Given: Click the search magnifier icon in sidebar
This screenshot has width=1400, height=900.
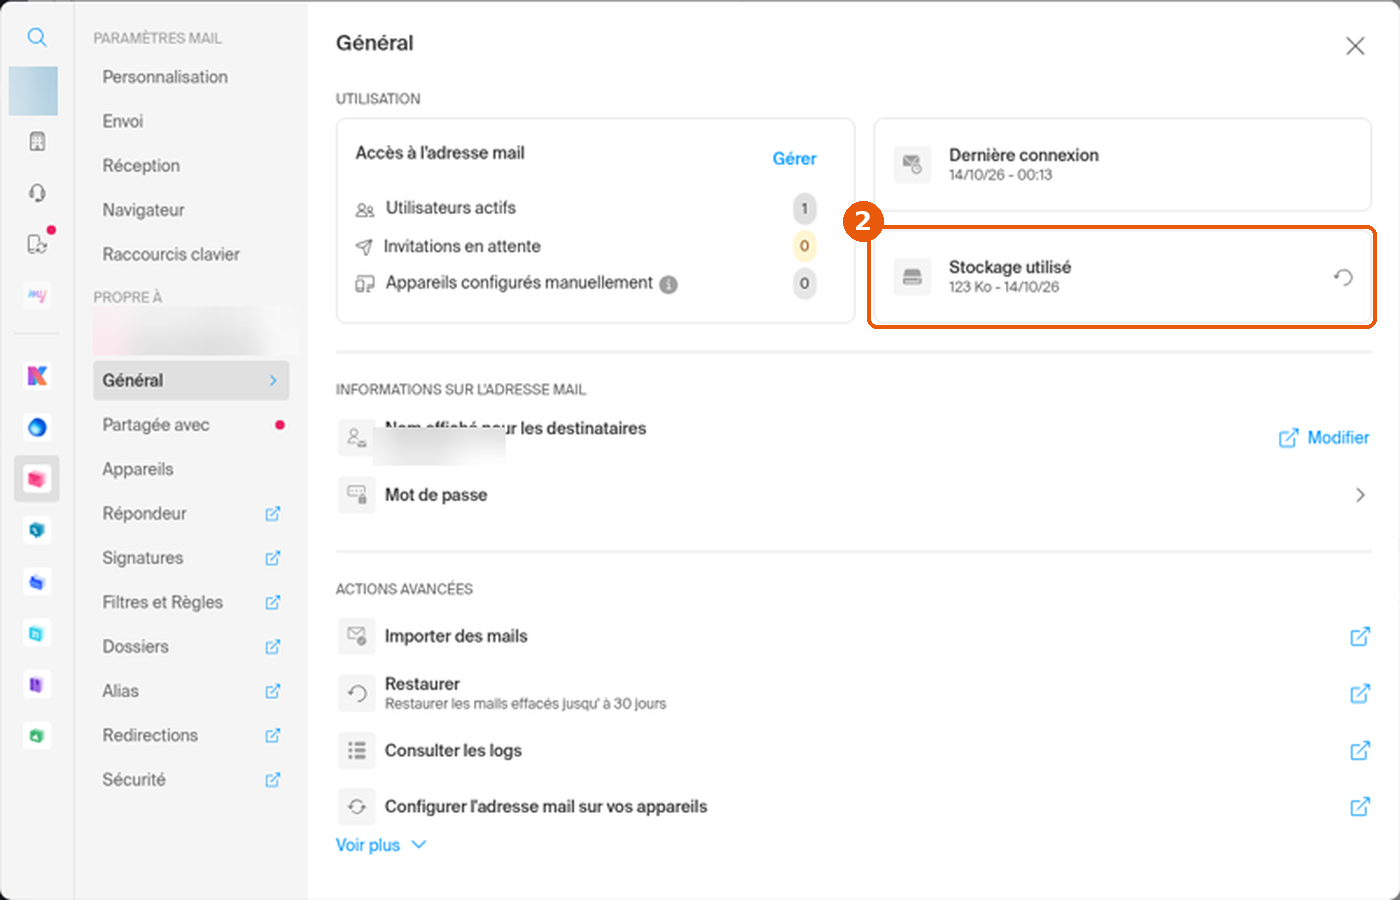Looking at the screenshot, I should [x=37, y=38].
